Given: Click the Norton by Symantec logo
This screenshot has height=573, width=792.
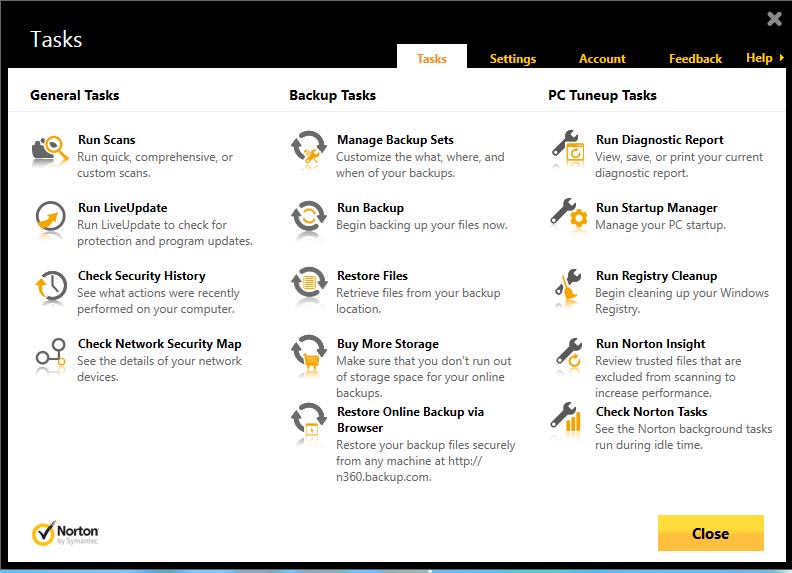Looking at the screenshot, I should pyautogui.click(x=65, y=534).
